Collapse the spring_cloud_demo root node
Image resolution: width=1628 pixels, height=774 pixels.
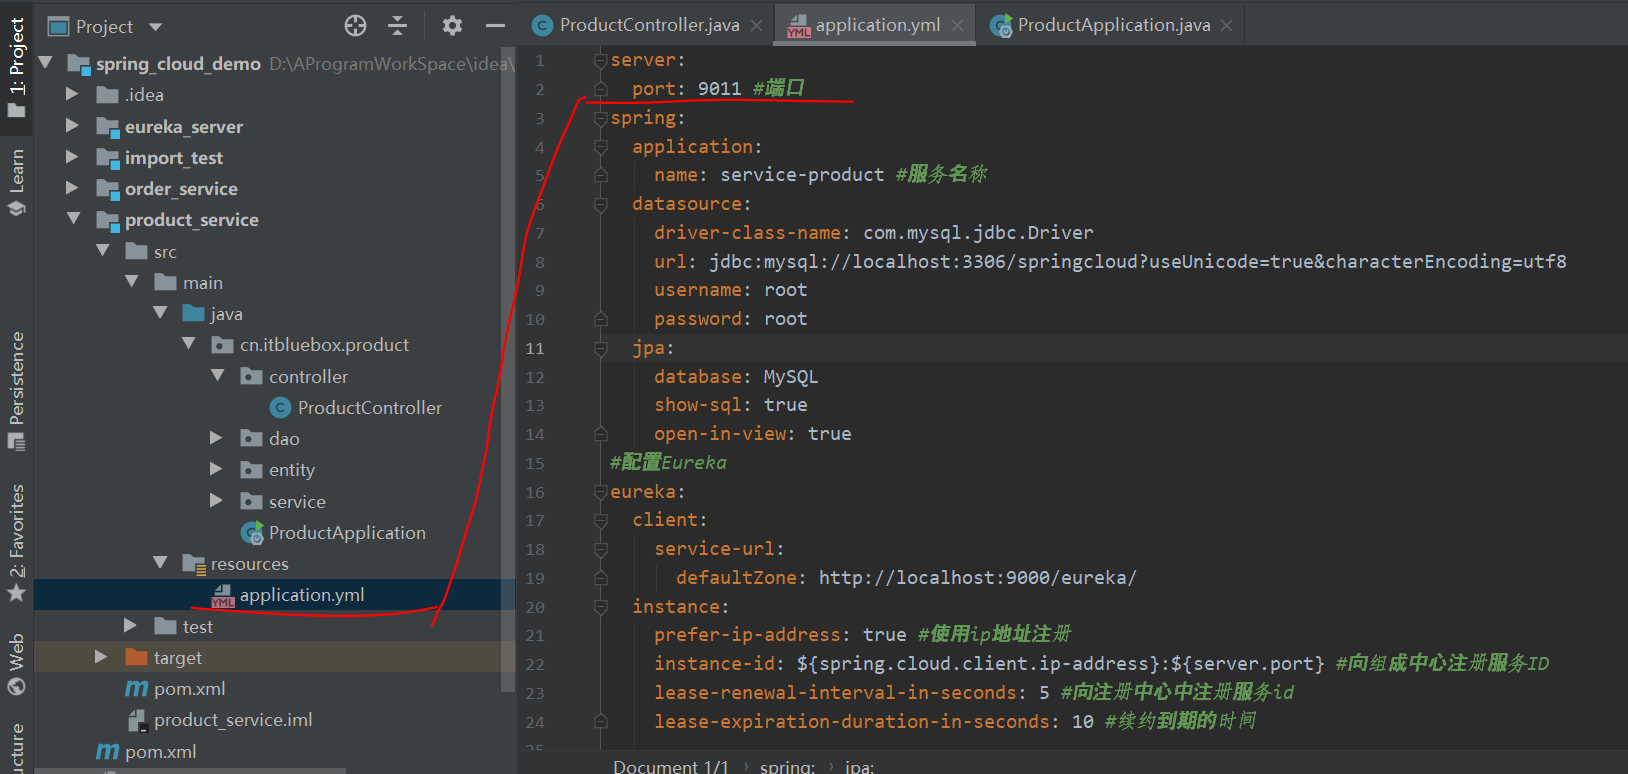point(45,63)
